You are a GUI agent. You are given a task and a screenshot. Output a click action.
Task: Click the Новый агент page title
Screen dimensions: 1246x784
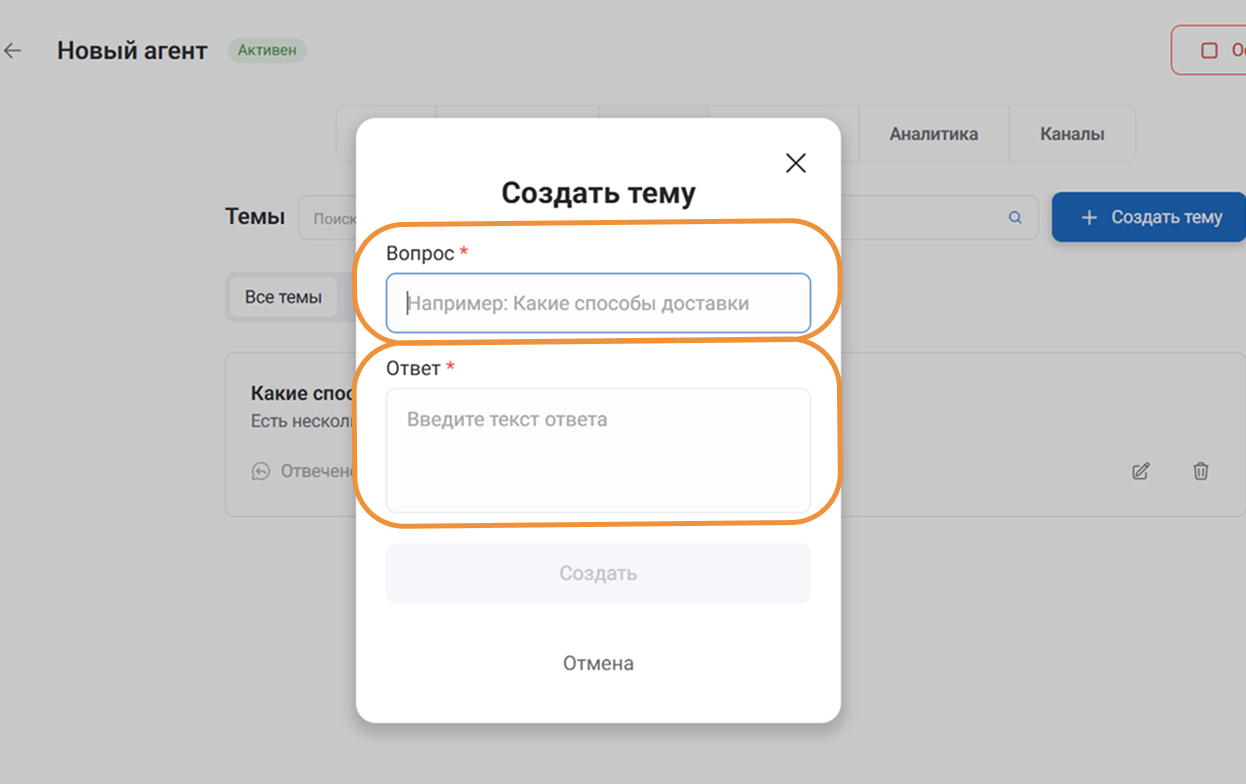click(132, 51)
